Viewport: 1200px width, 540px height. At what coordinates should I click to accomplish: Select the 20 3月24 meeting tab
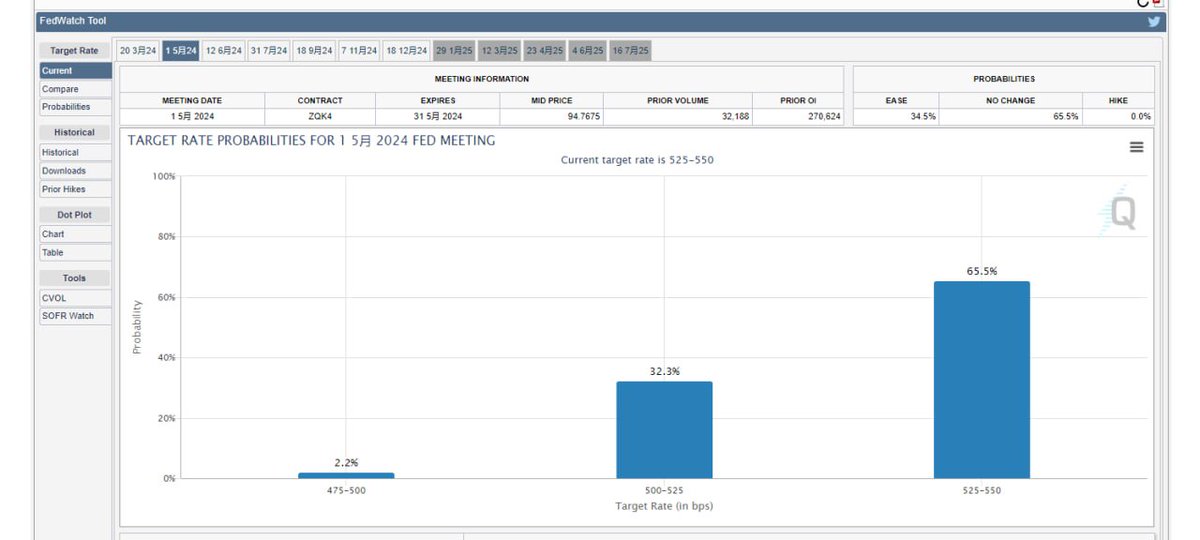point(138,50)
